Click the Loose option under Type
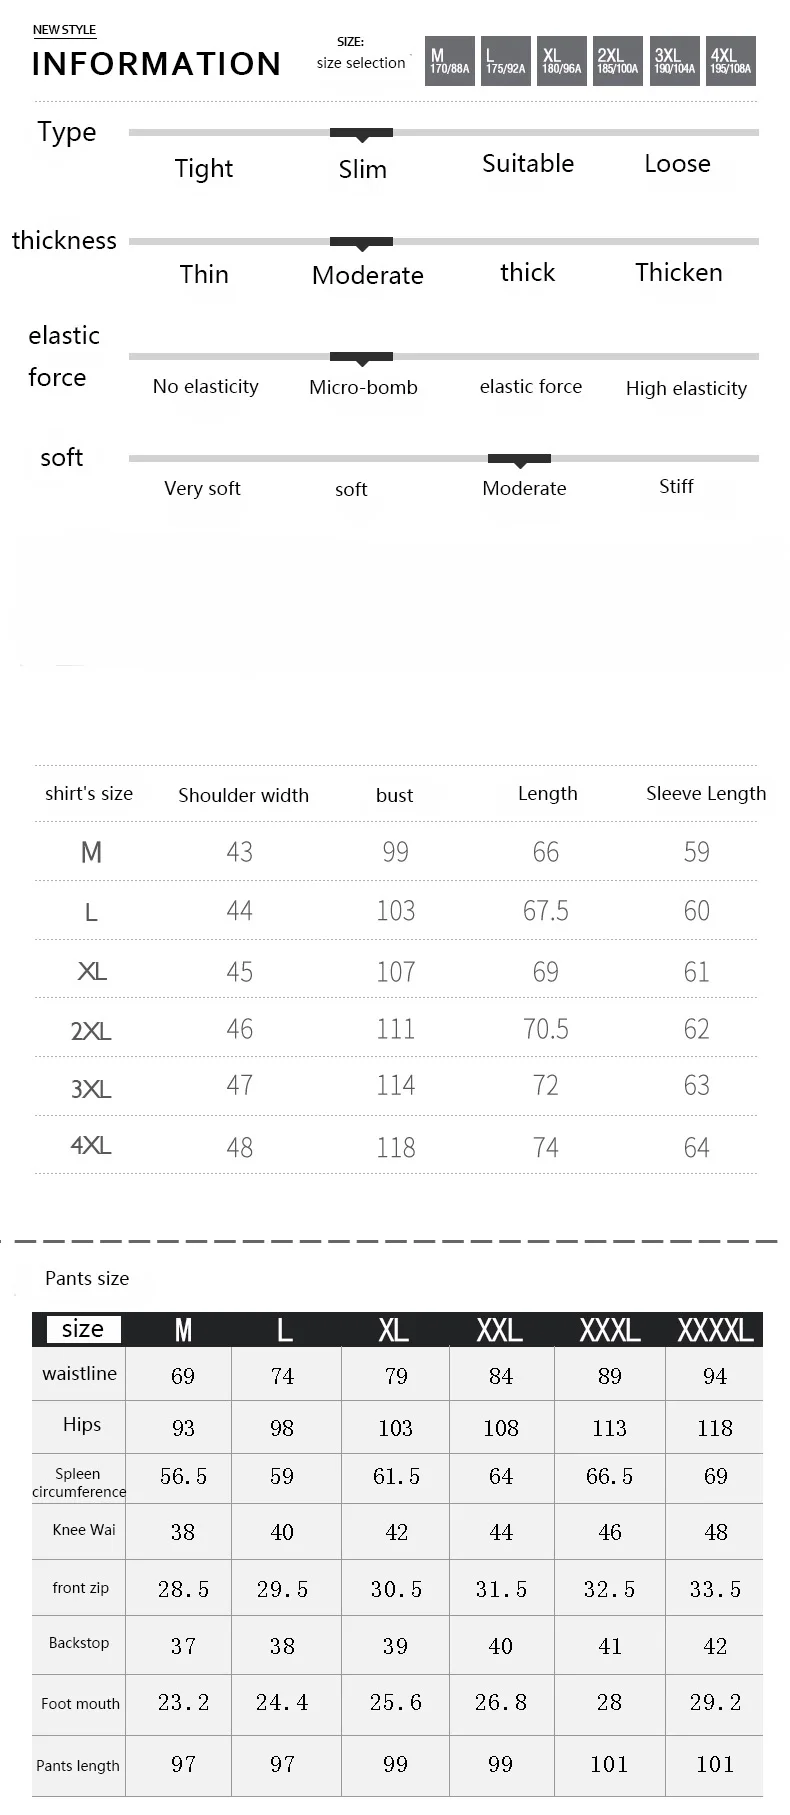 (677, 164)
